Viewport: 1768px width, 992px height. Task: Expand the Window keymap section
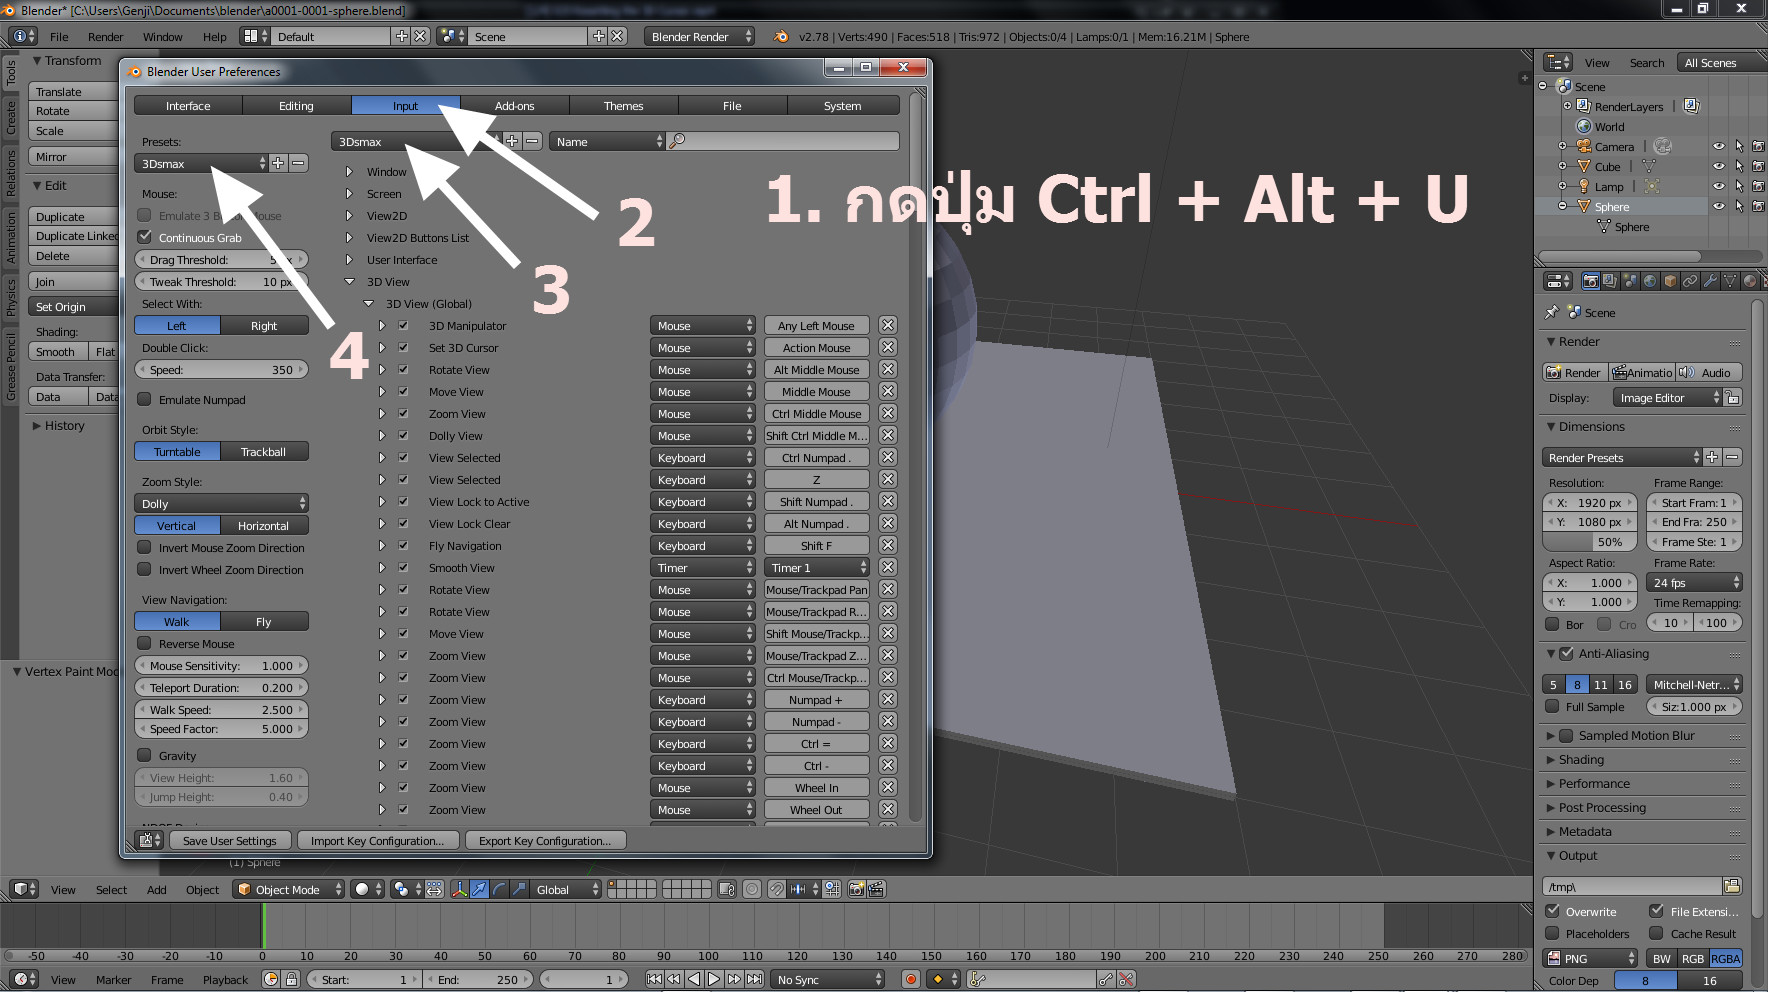[349, 172]
